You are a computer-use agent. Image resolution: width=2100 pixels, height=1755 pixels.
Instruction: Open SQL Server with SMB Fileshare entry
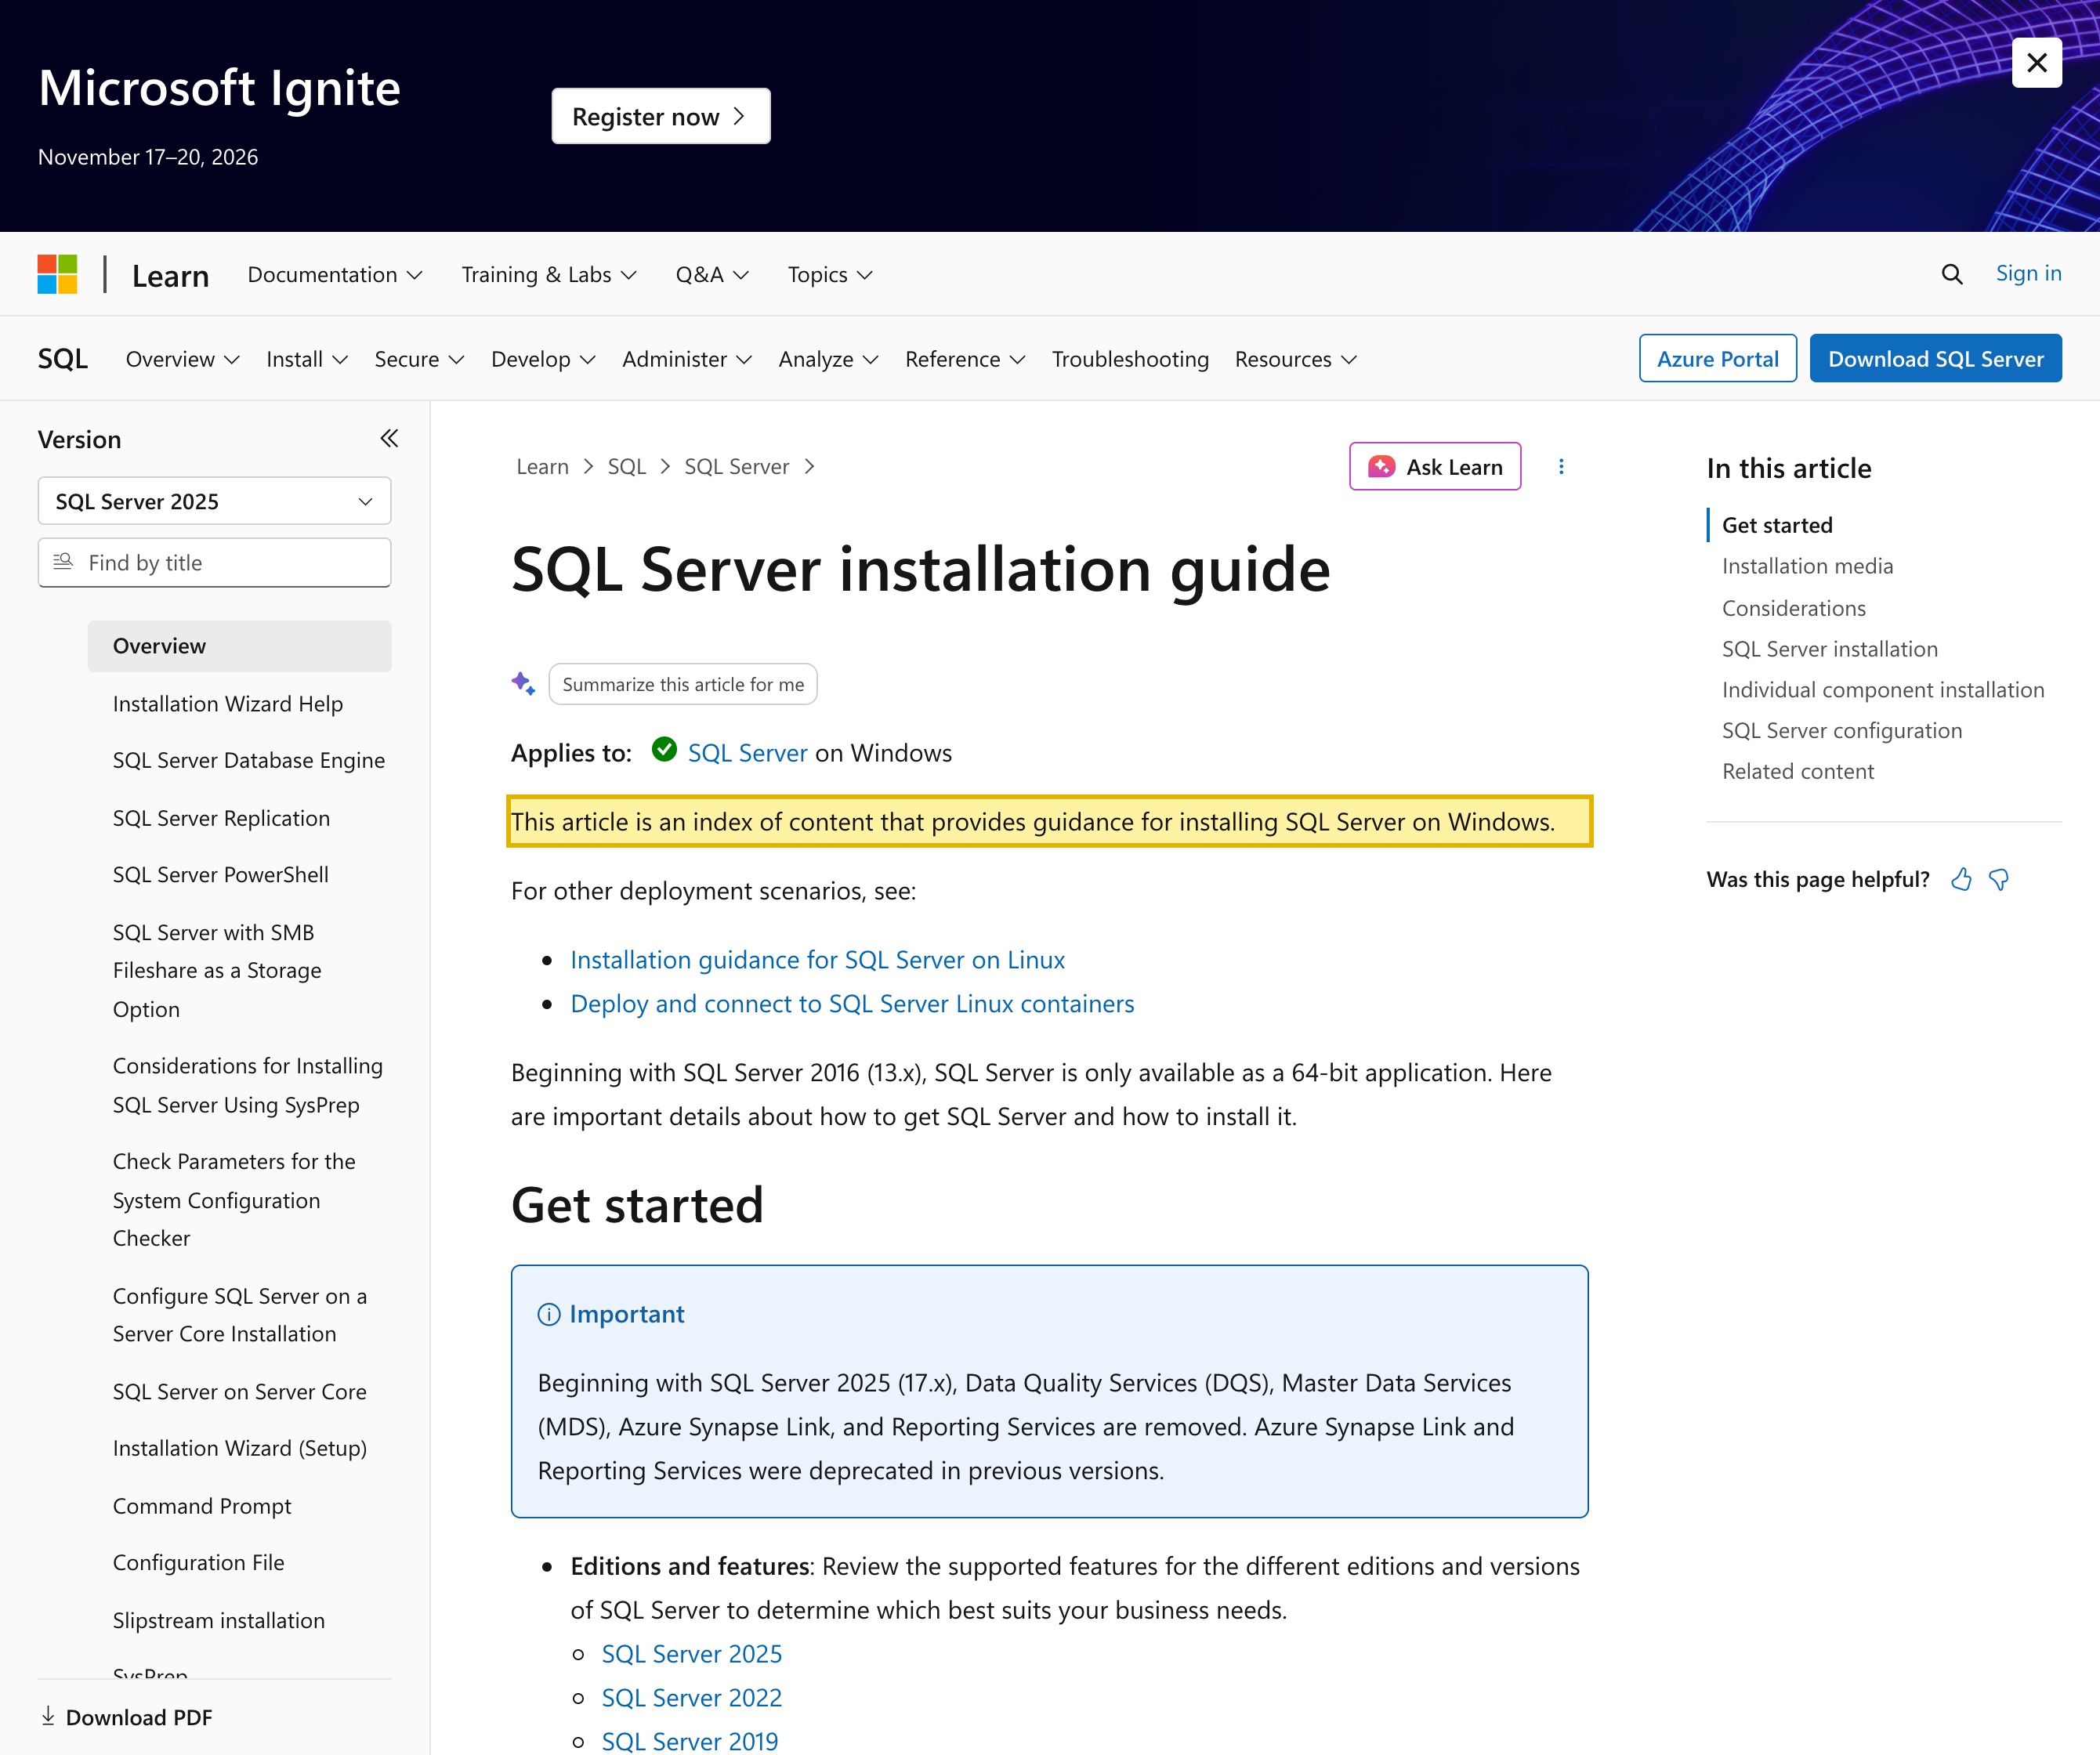point(217,971)
